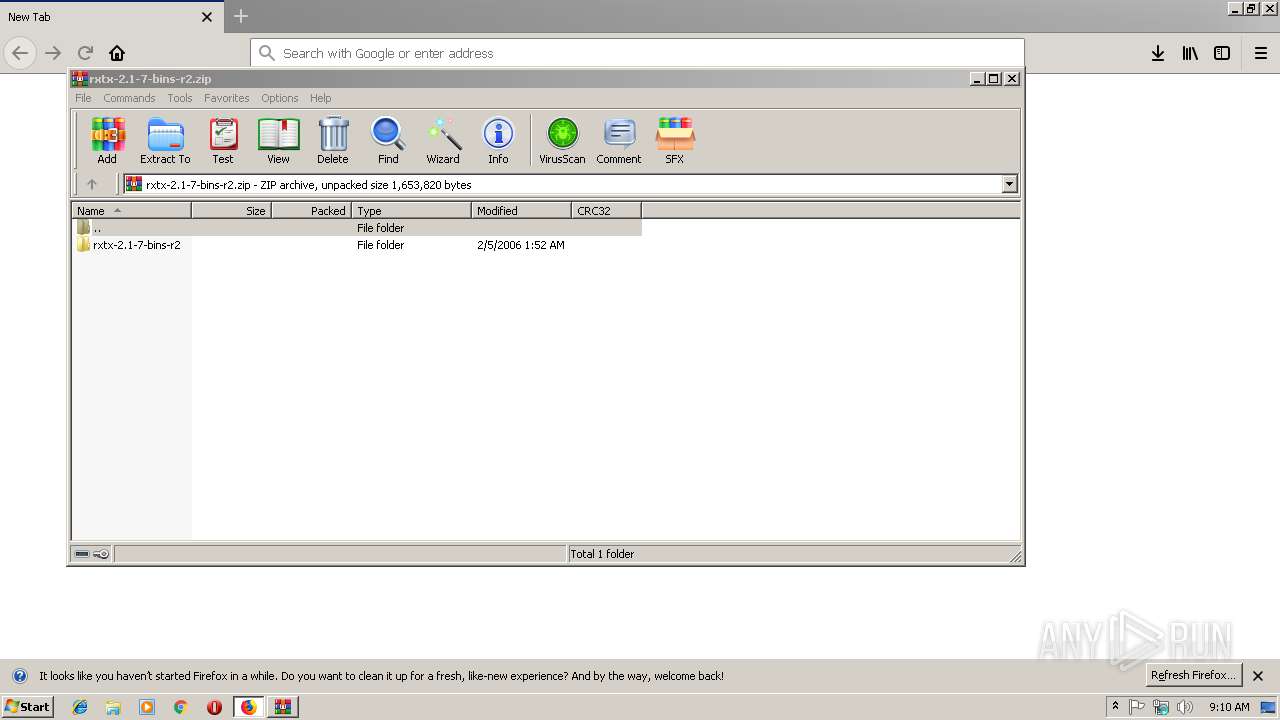The image size is (1280, 720).
Task: Sort by Modified column header
Action: coord(521,211)
